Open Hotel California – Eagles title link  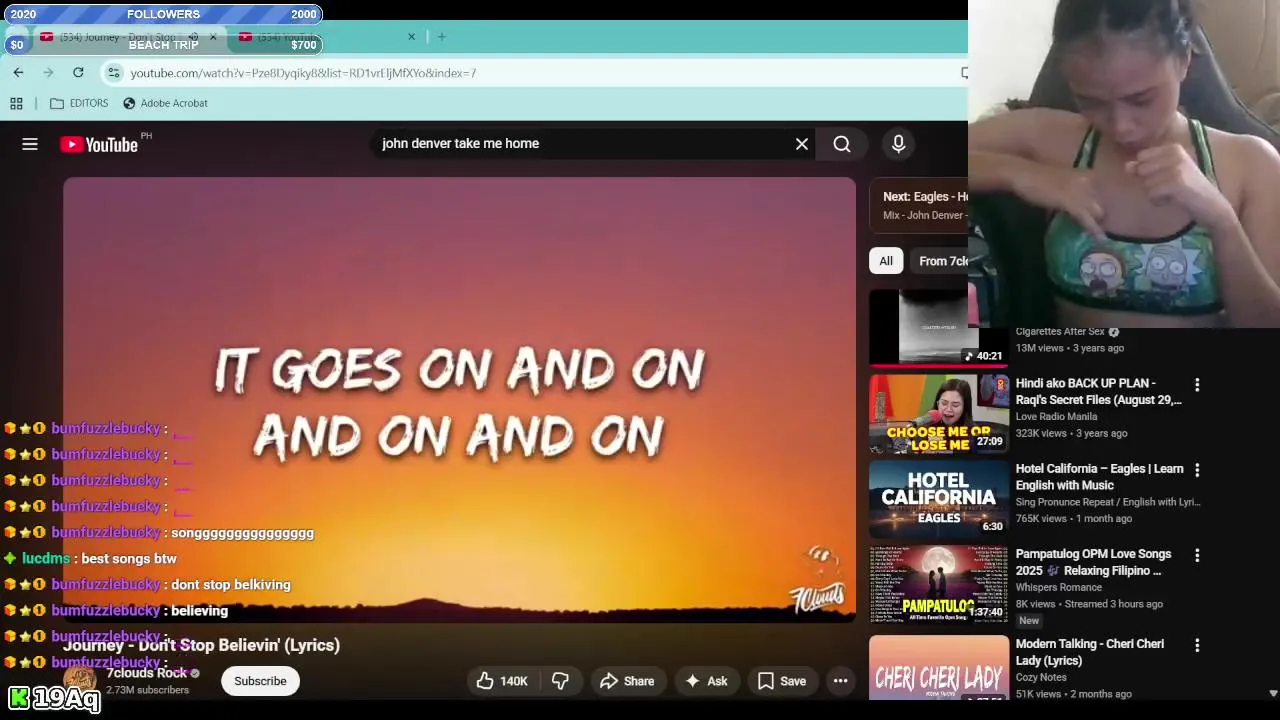click(x=1099, y=477)
